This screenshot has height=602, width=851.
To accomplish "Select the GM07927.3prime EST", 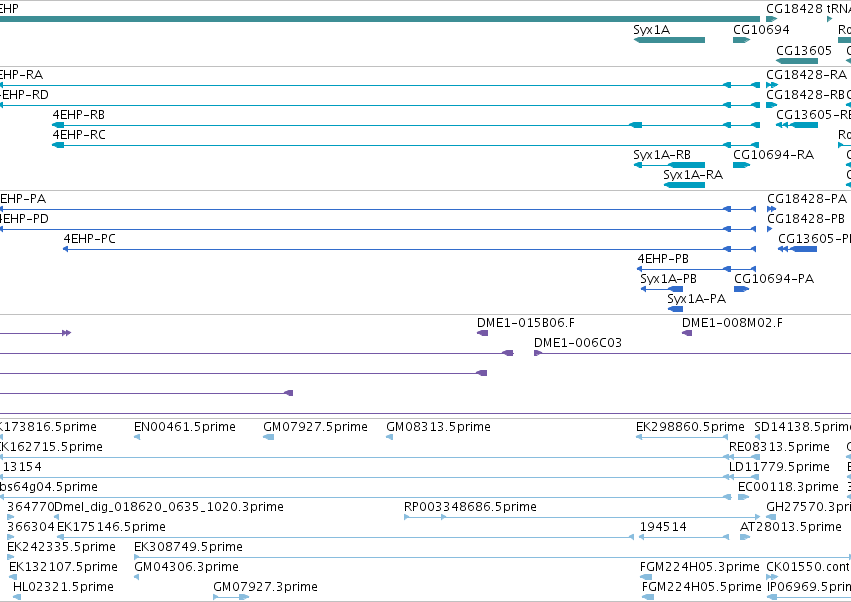I will [x=231, y=598].
